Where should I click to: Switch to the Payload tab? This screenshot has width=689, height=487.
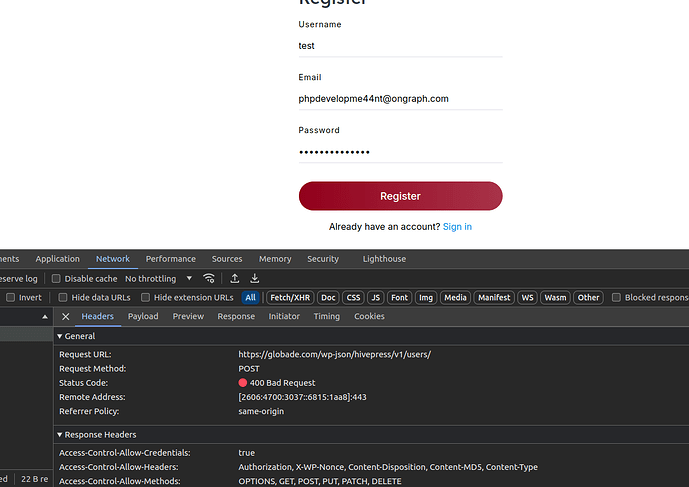pos(143,317)
